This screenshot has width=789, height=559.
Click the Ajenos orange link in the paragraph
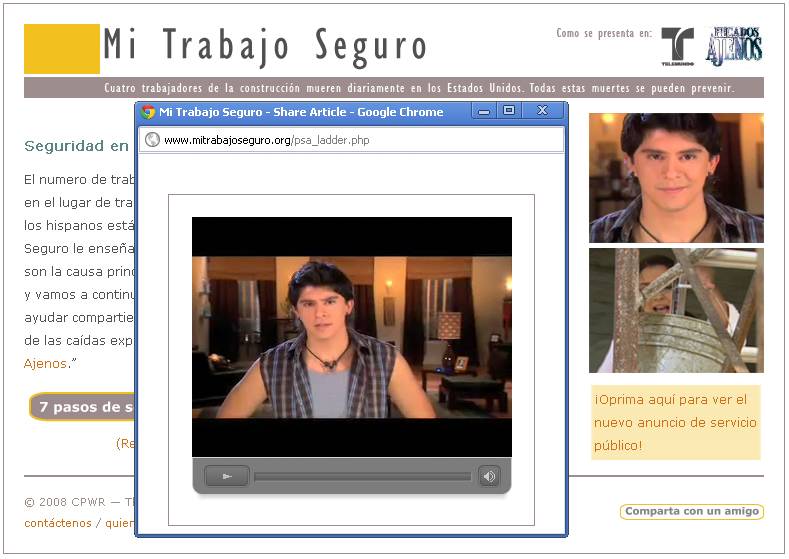[x=45, y=363]
